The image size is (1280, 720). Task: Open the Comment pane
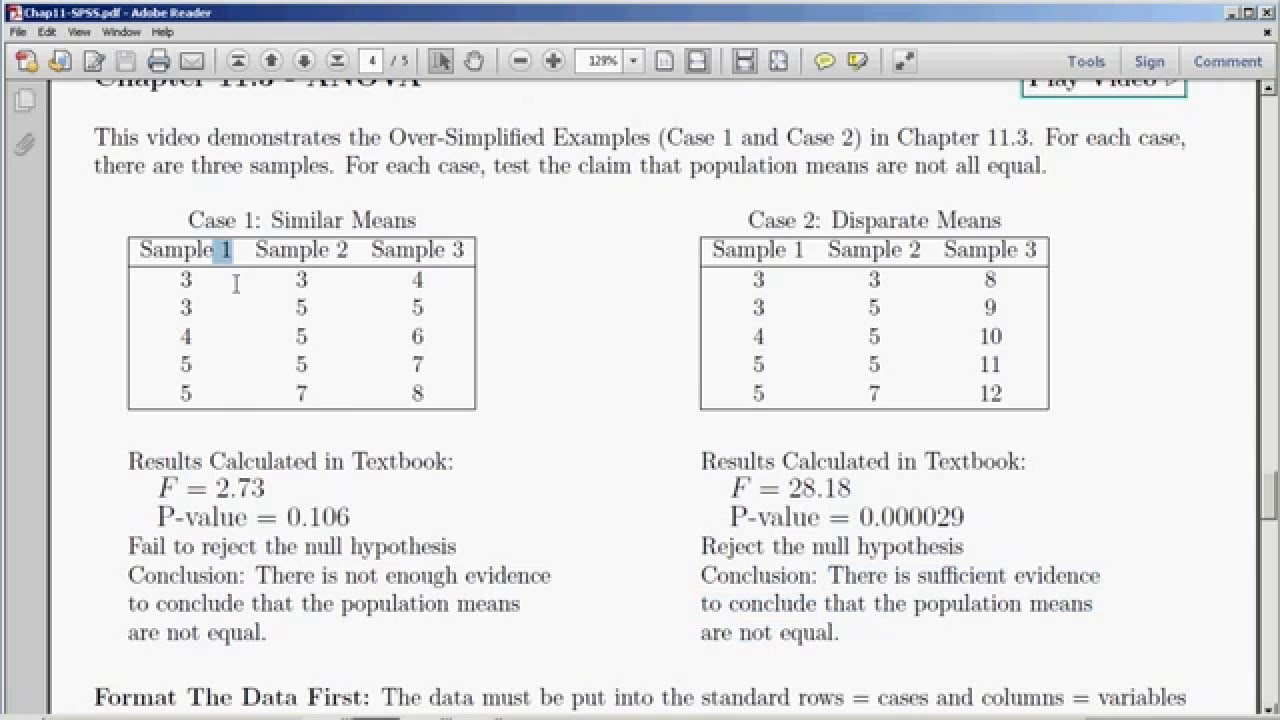(1227, 61)
